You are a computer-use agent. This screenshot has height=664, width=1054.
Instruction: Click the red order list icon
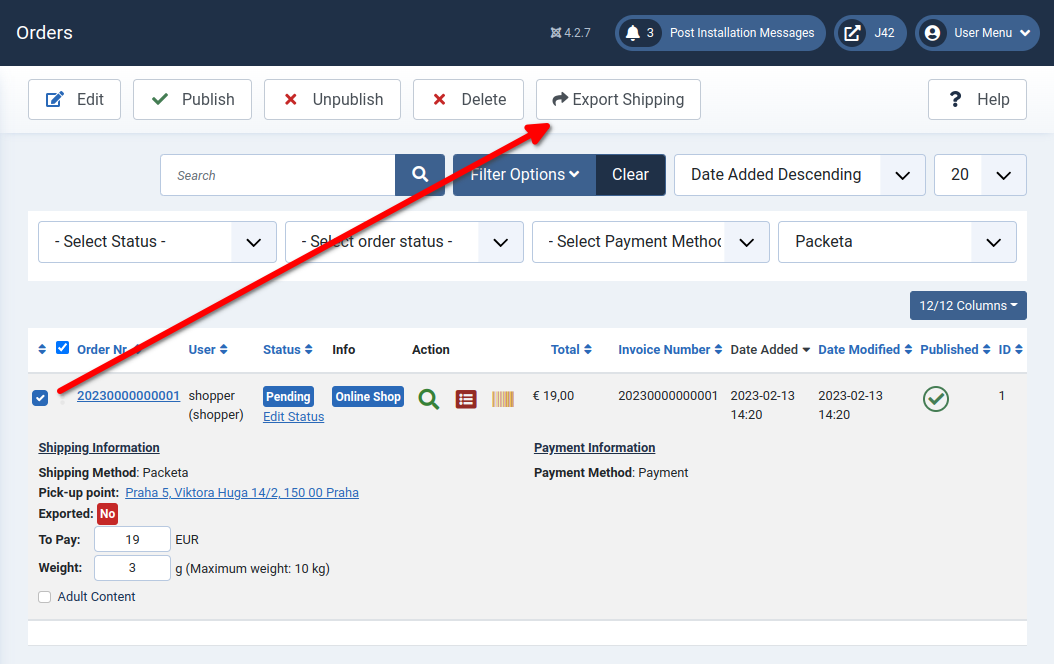pos(466,399)
